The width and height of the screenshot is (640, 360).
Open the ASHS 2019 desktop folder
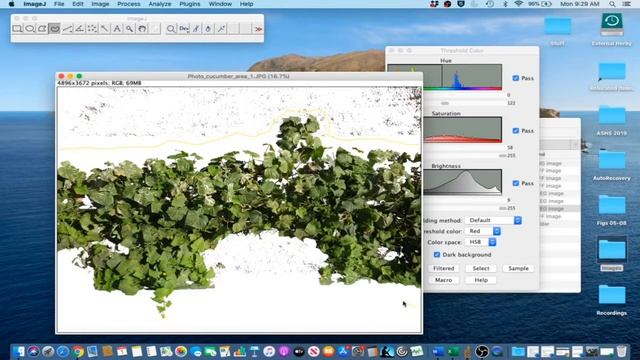(611, 120)
